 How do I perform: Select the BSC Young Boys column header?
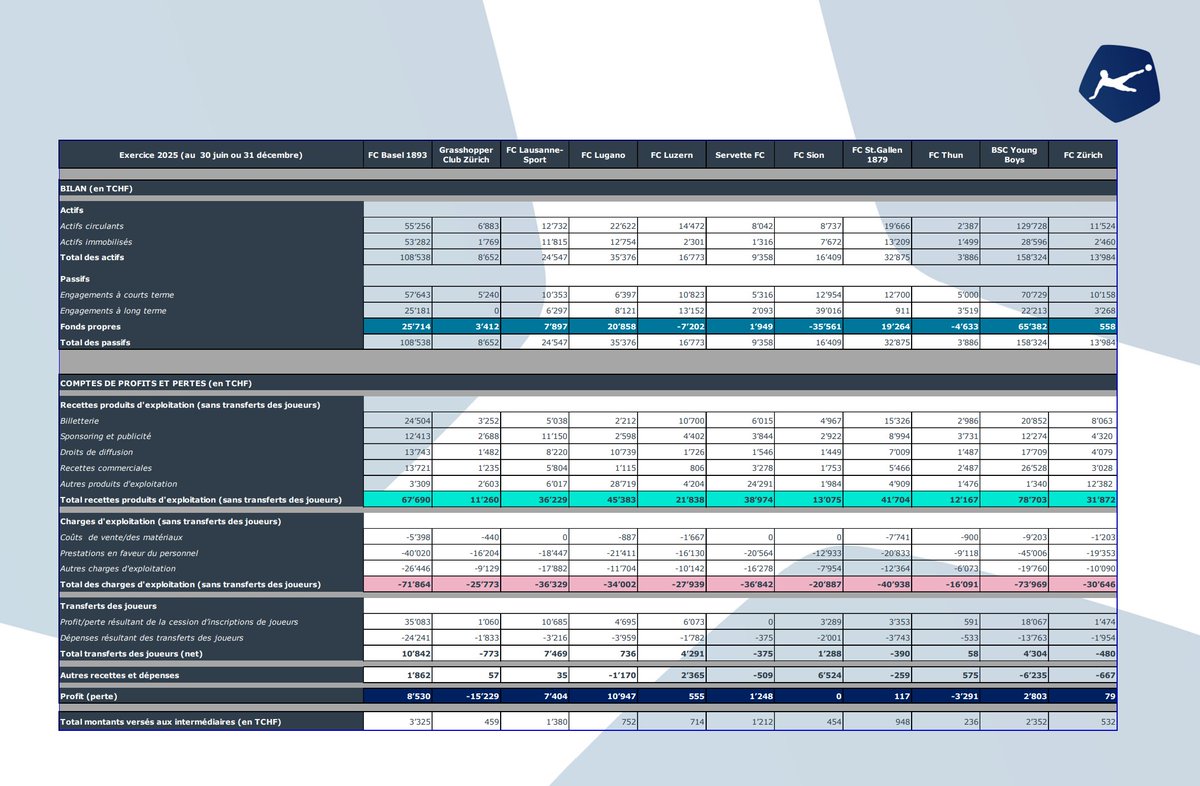(x=1014, y=155)
